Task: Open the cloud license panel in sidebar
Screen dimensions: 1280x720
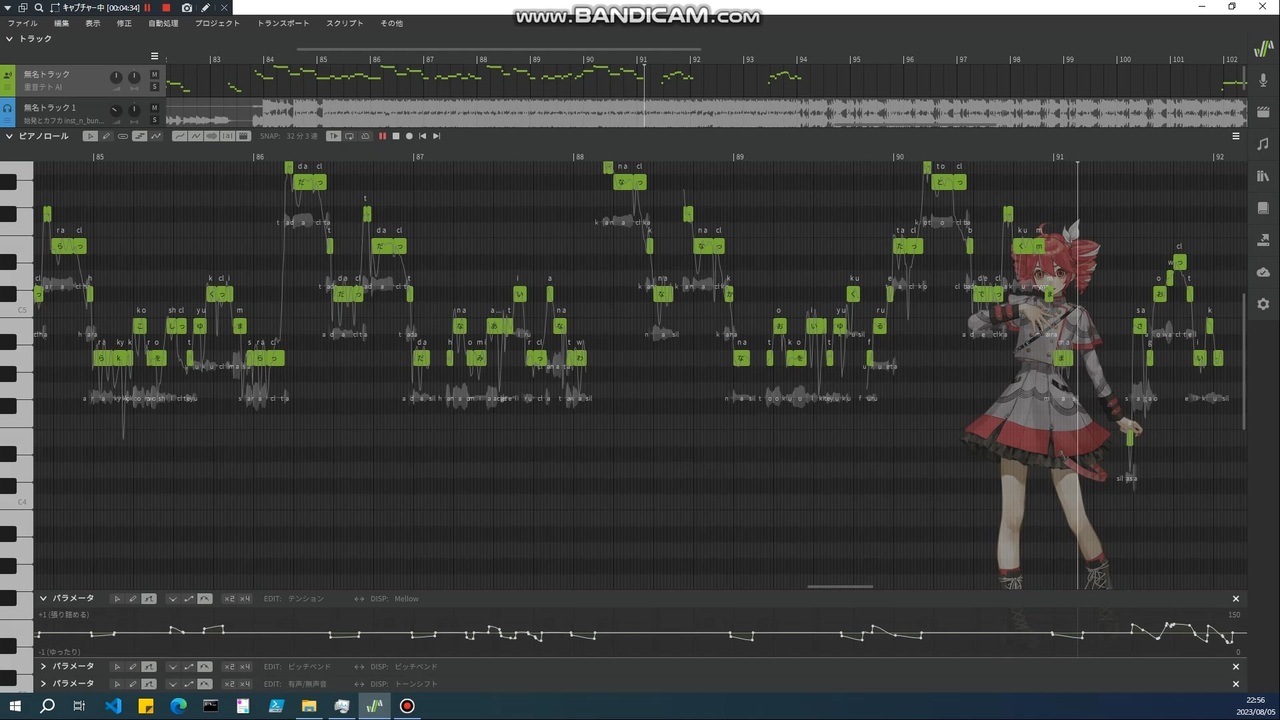Action: [1263, 272]
